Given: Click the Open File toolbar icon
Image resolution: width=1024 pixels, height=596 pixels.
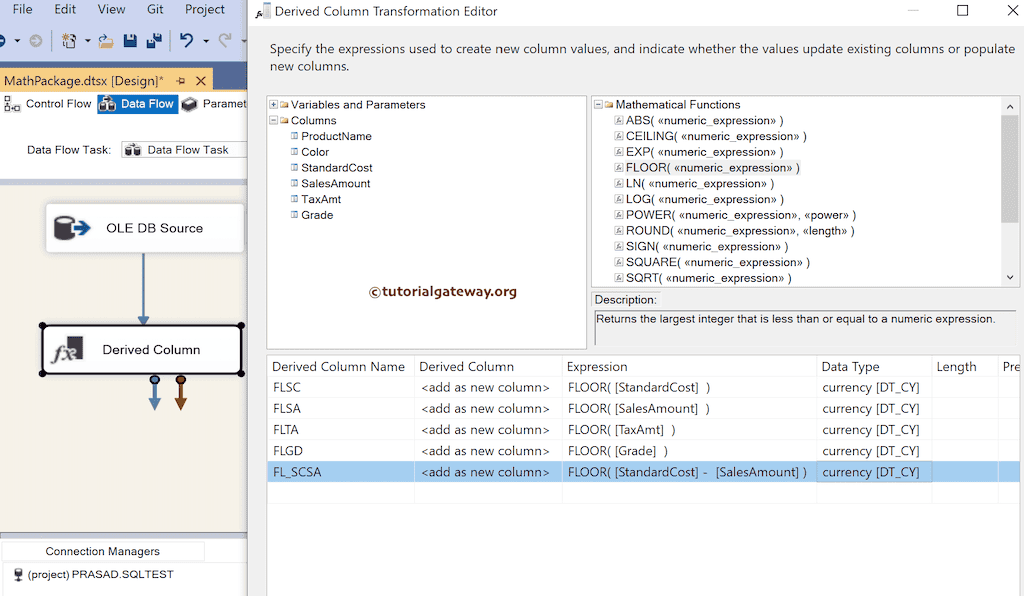Looking at the screenshot, I should point(105,40).
